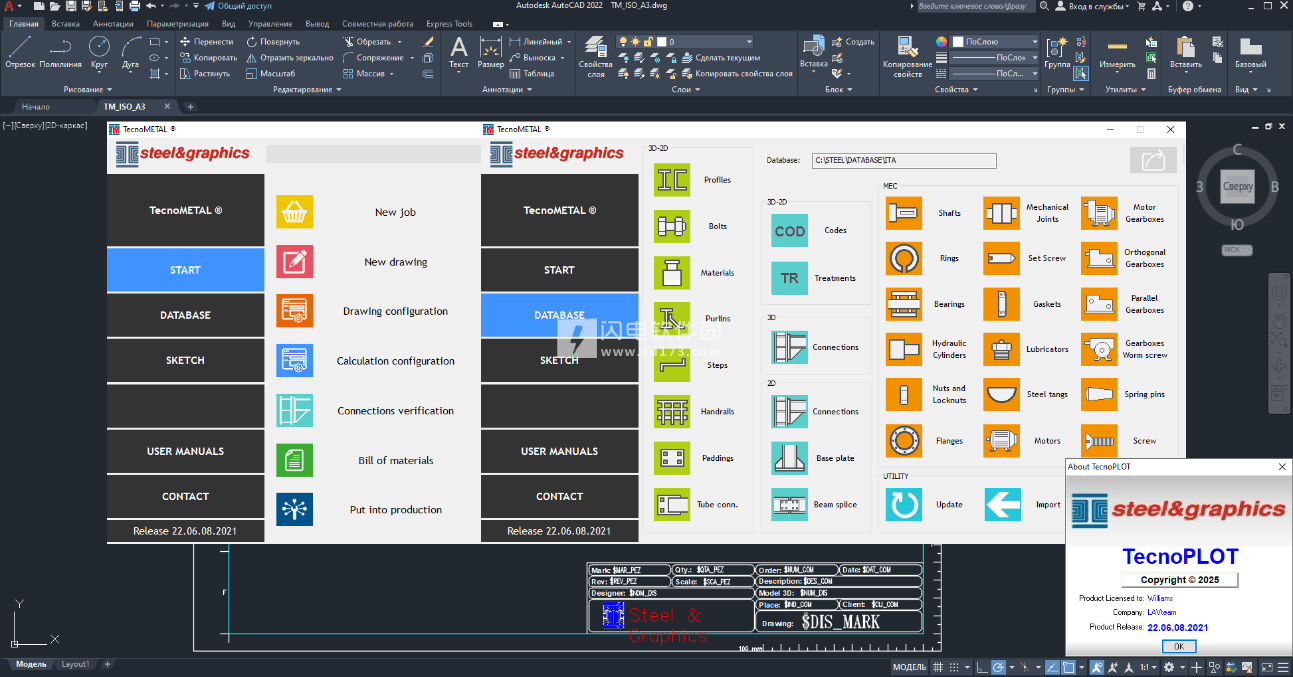Click OK in About TecnoPLOT dialog
The height and width of the screenshot is (677, 1293).
pos(1177,646)
